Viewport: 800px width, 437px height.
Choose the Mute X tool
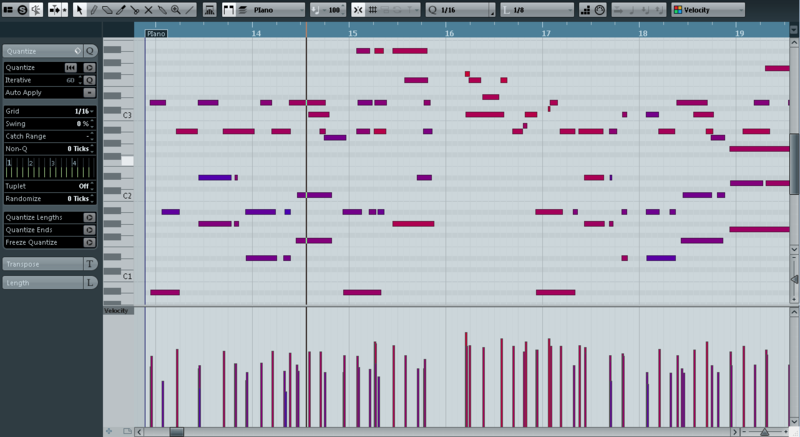pyautogui.click(x=148, y=10)
